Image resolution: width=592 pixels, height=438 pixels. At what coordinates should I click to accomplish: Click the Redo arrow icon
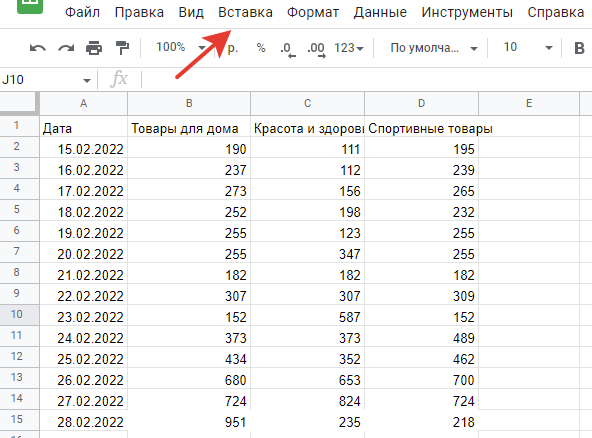(x=66, y=48)
